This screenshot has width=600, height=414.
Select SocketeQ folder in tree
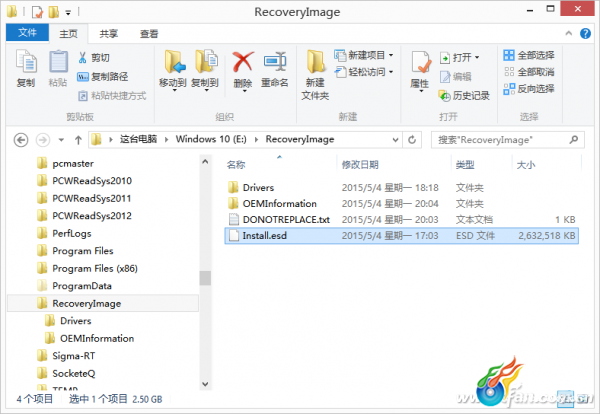point(66,373)
